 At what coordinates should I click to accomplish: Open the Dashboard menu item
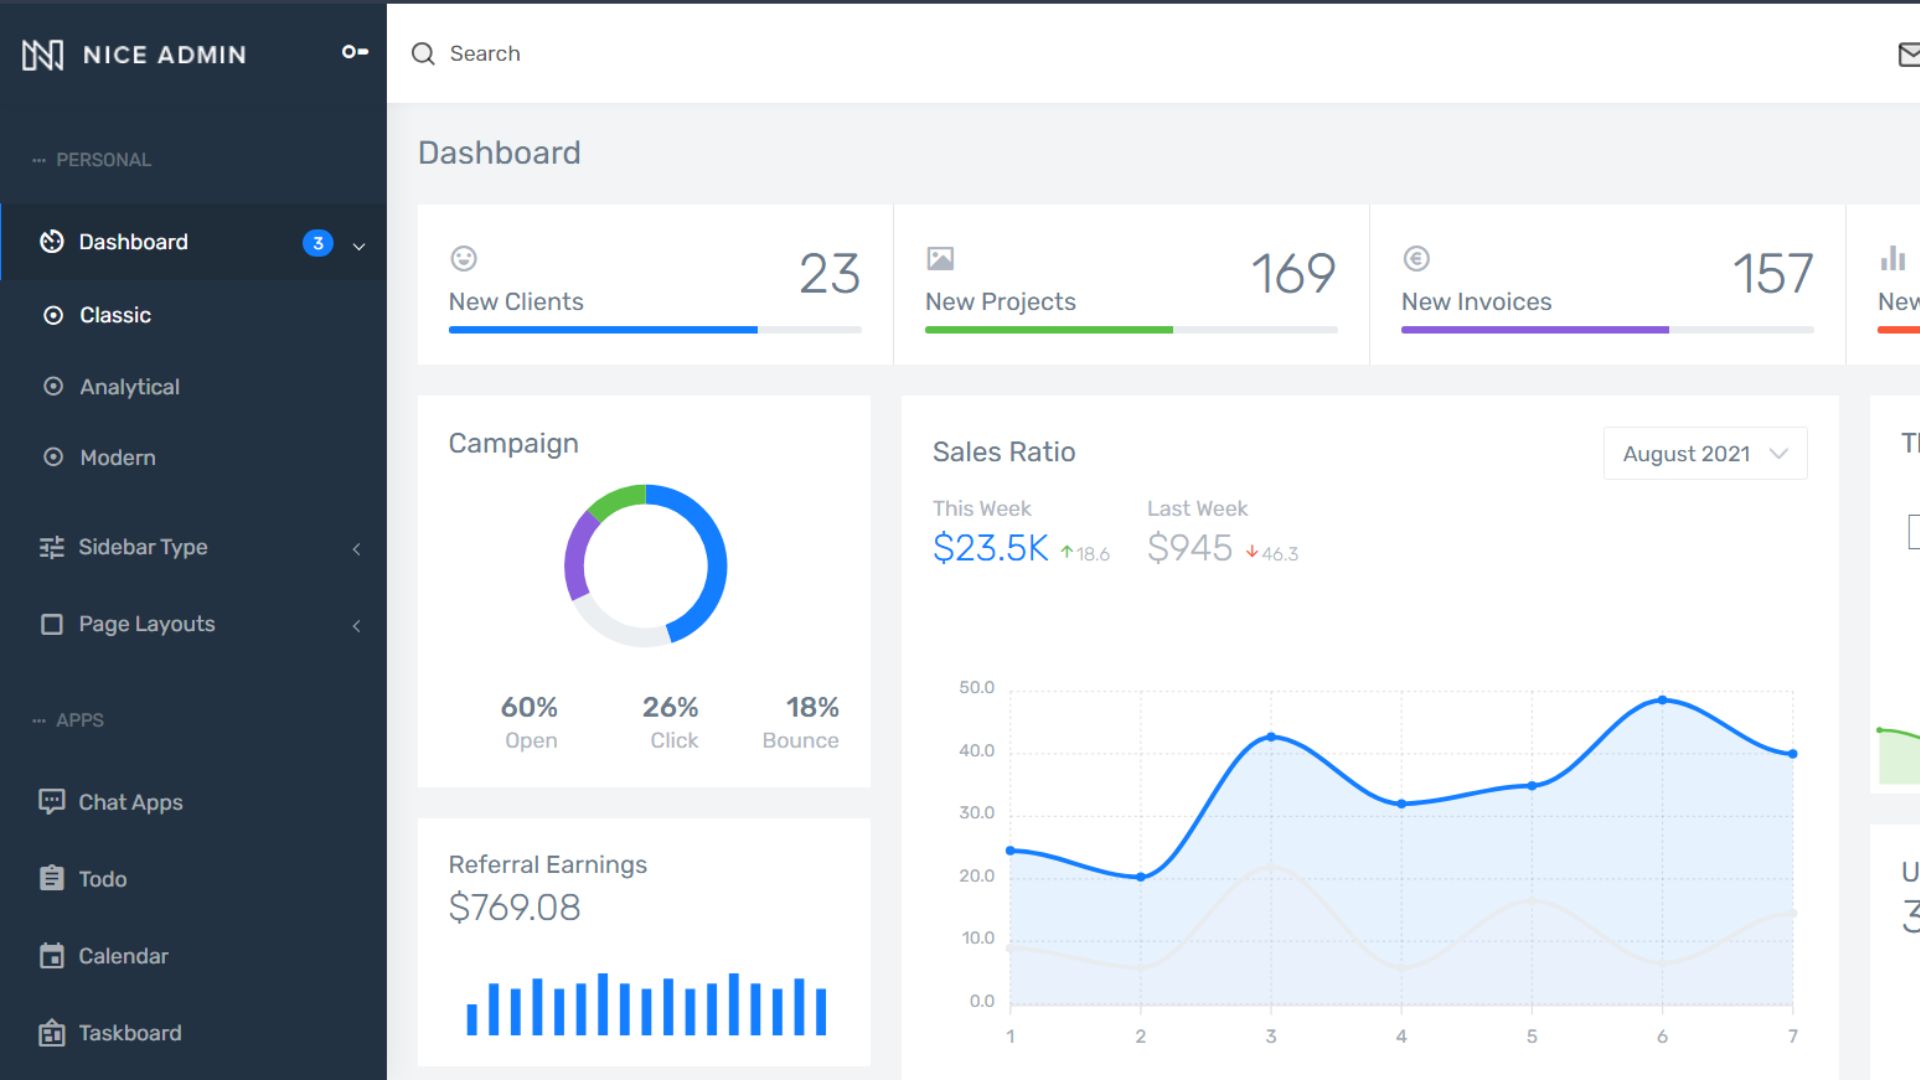(x=193, y=242)
